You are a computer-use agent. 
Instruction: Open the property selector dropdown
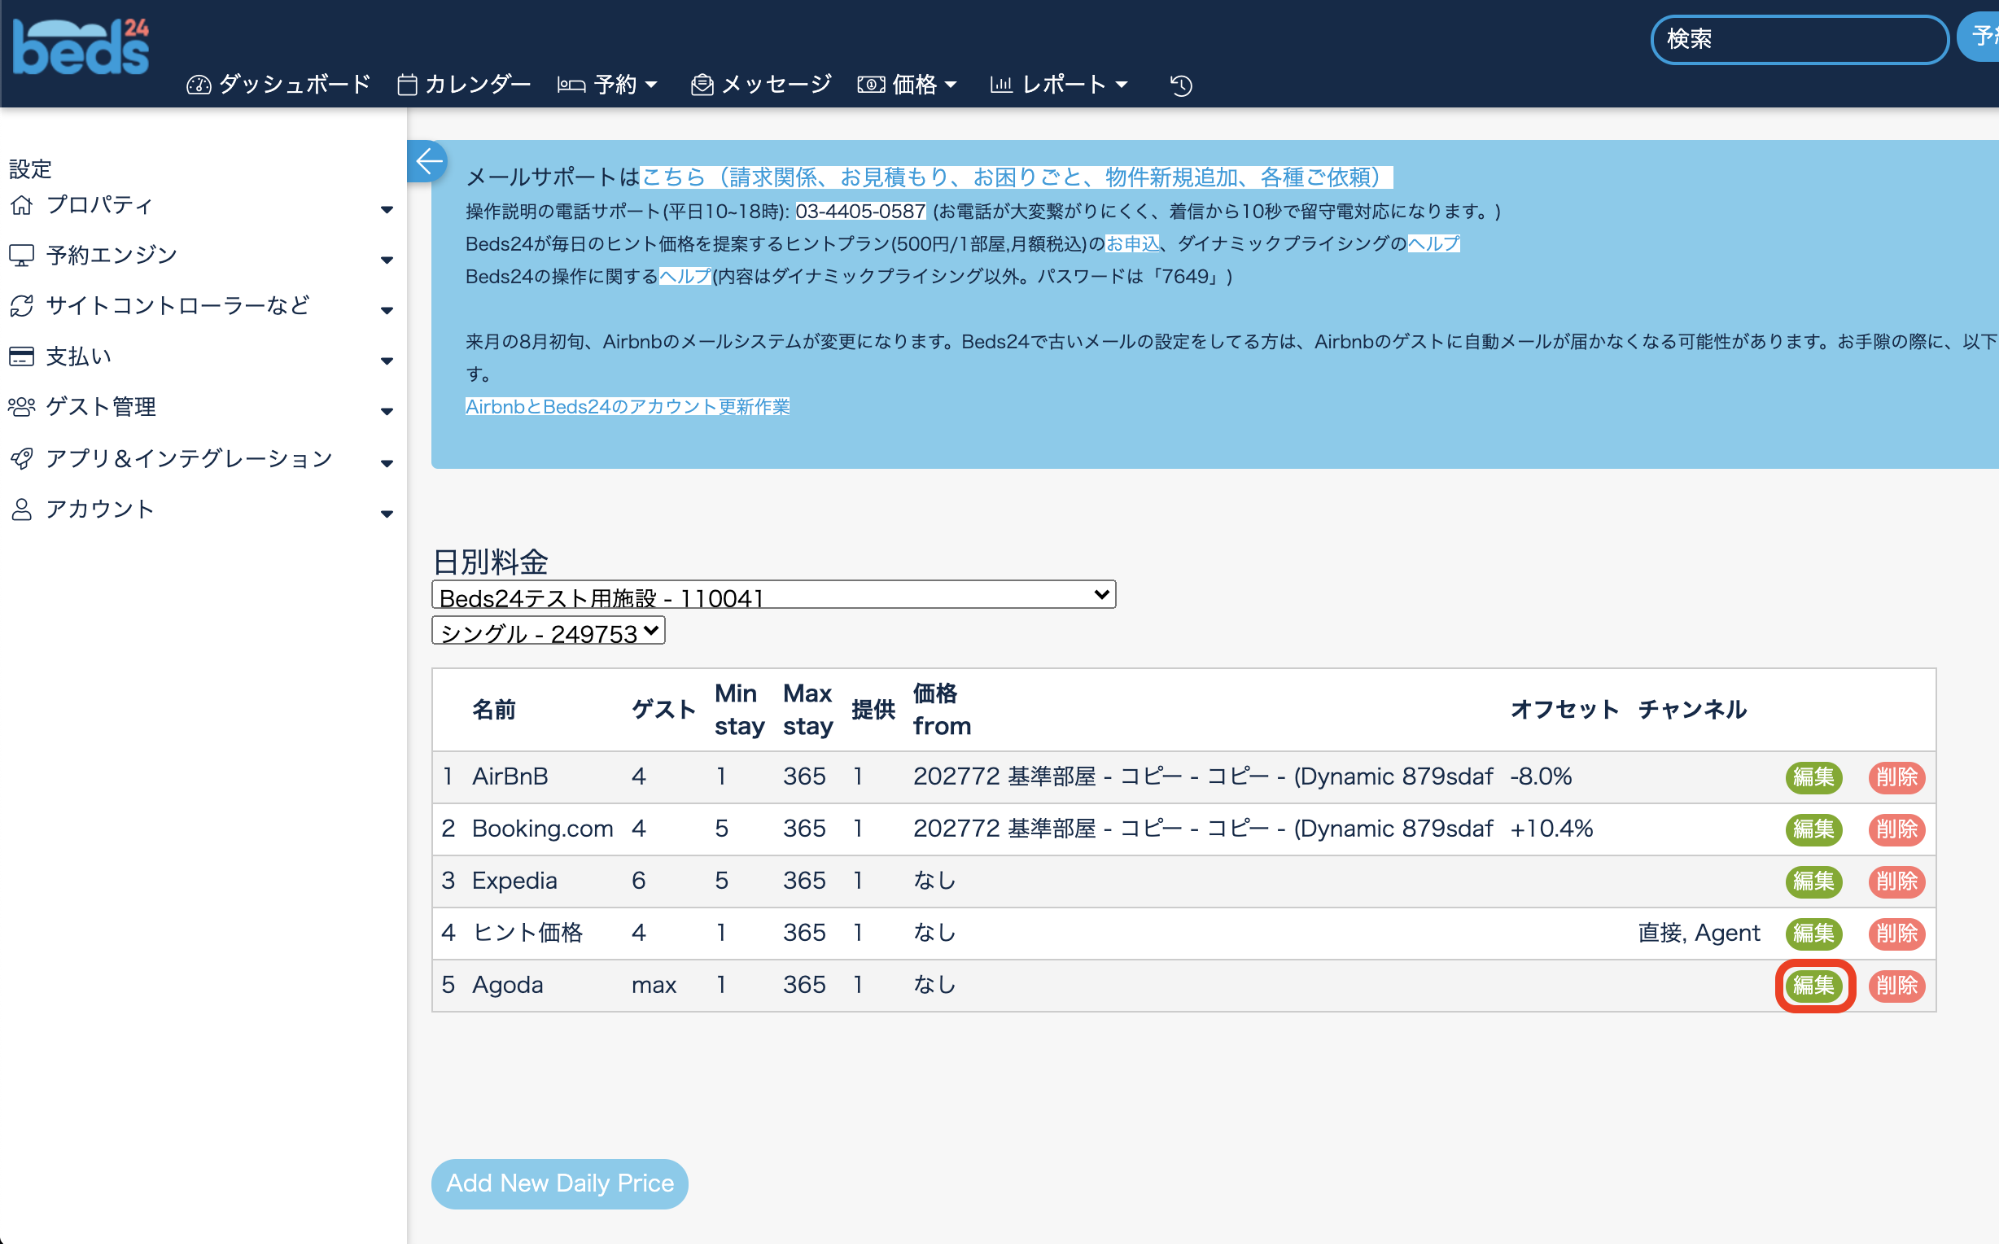coord(773,596)
